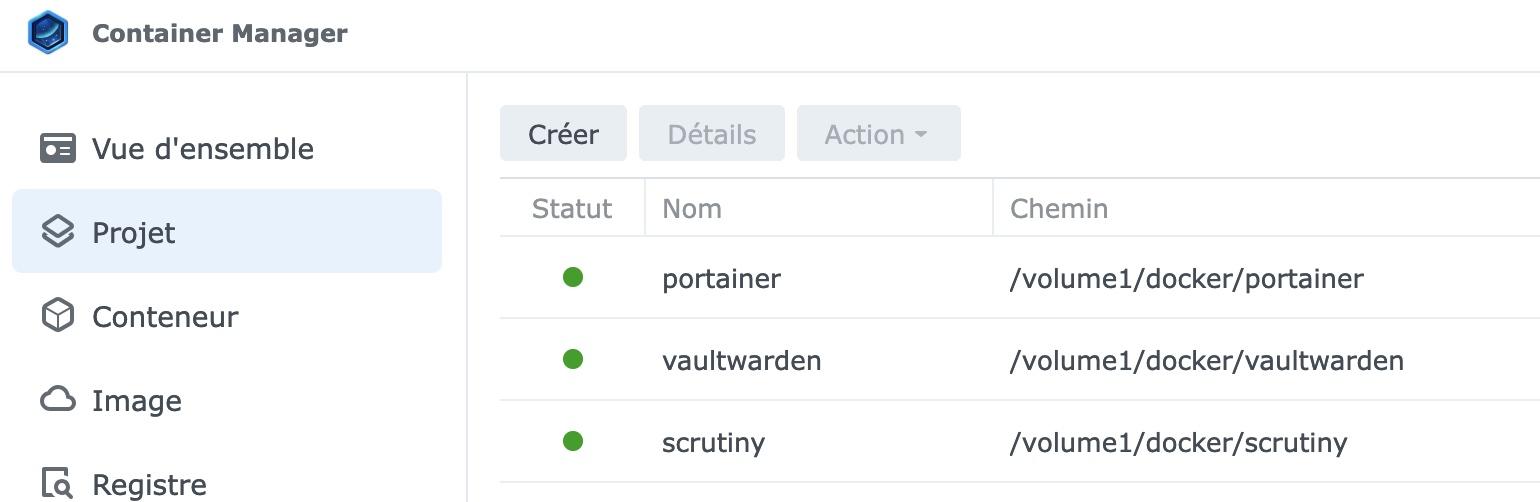Switch to the Conteneur section
The height and width of the screenshot is (502, 1540).
pyautogui.click(x=165, y=317)
